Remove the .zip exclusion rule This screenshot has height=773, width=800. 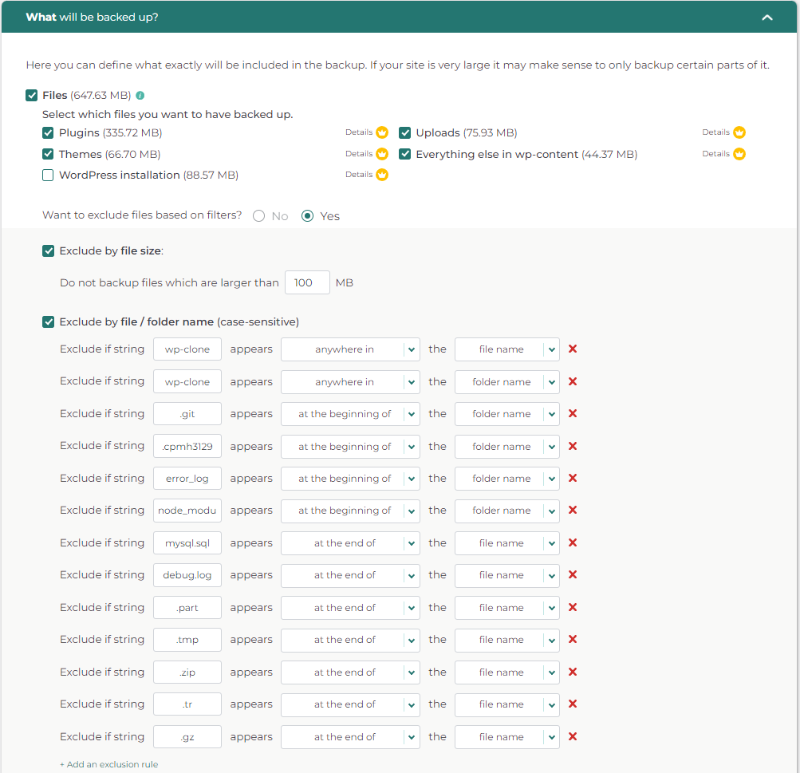pyautogui.click(x=573, y=672)
